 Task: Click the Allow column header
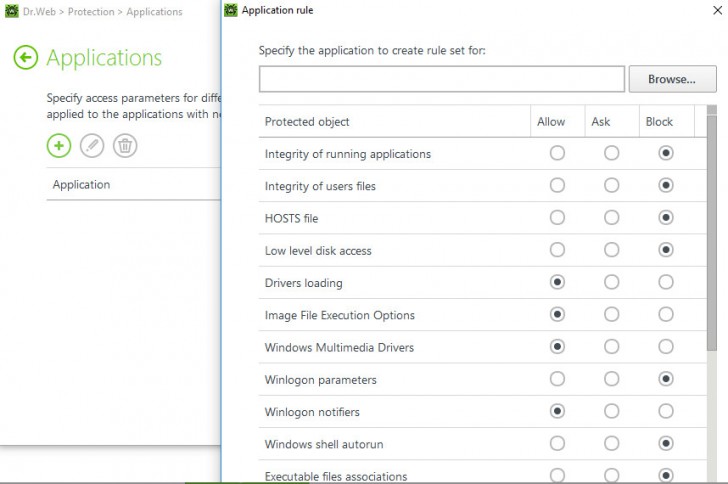pyautogui.click(x=551, y=122)
